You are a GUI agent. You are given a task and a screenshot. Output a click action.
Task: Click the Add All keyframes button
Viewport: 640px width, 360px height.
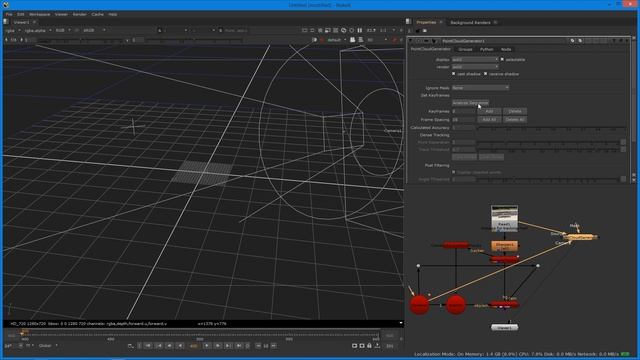[x=489, y=120]
